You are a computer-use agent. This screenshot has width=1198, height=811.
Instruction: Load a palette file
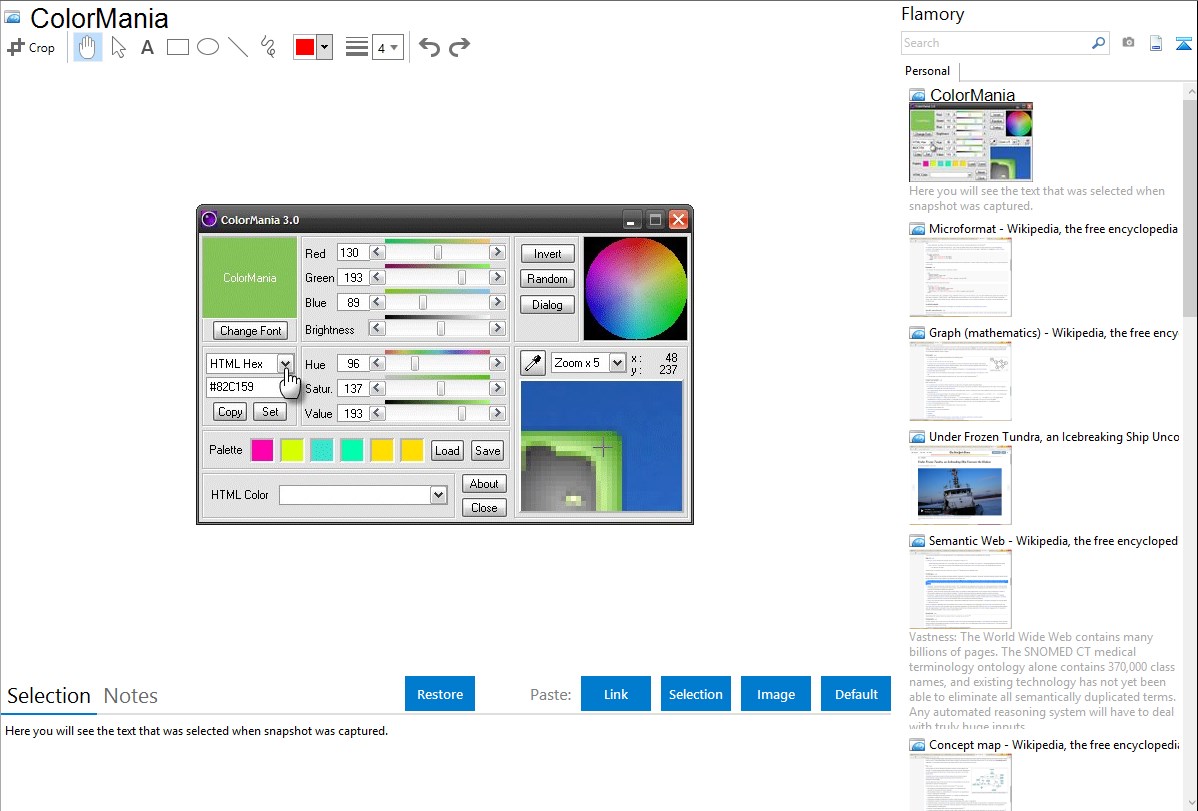pyautogui.click(x=447, y=450)
